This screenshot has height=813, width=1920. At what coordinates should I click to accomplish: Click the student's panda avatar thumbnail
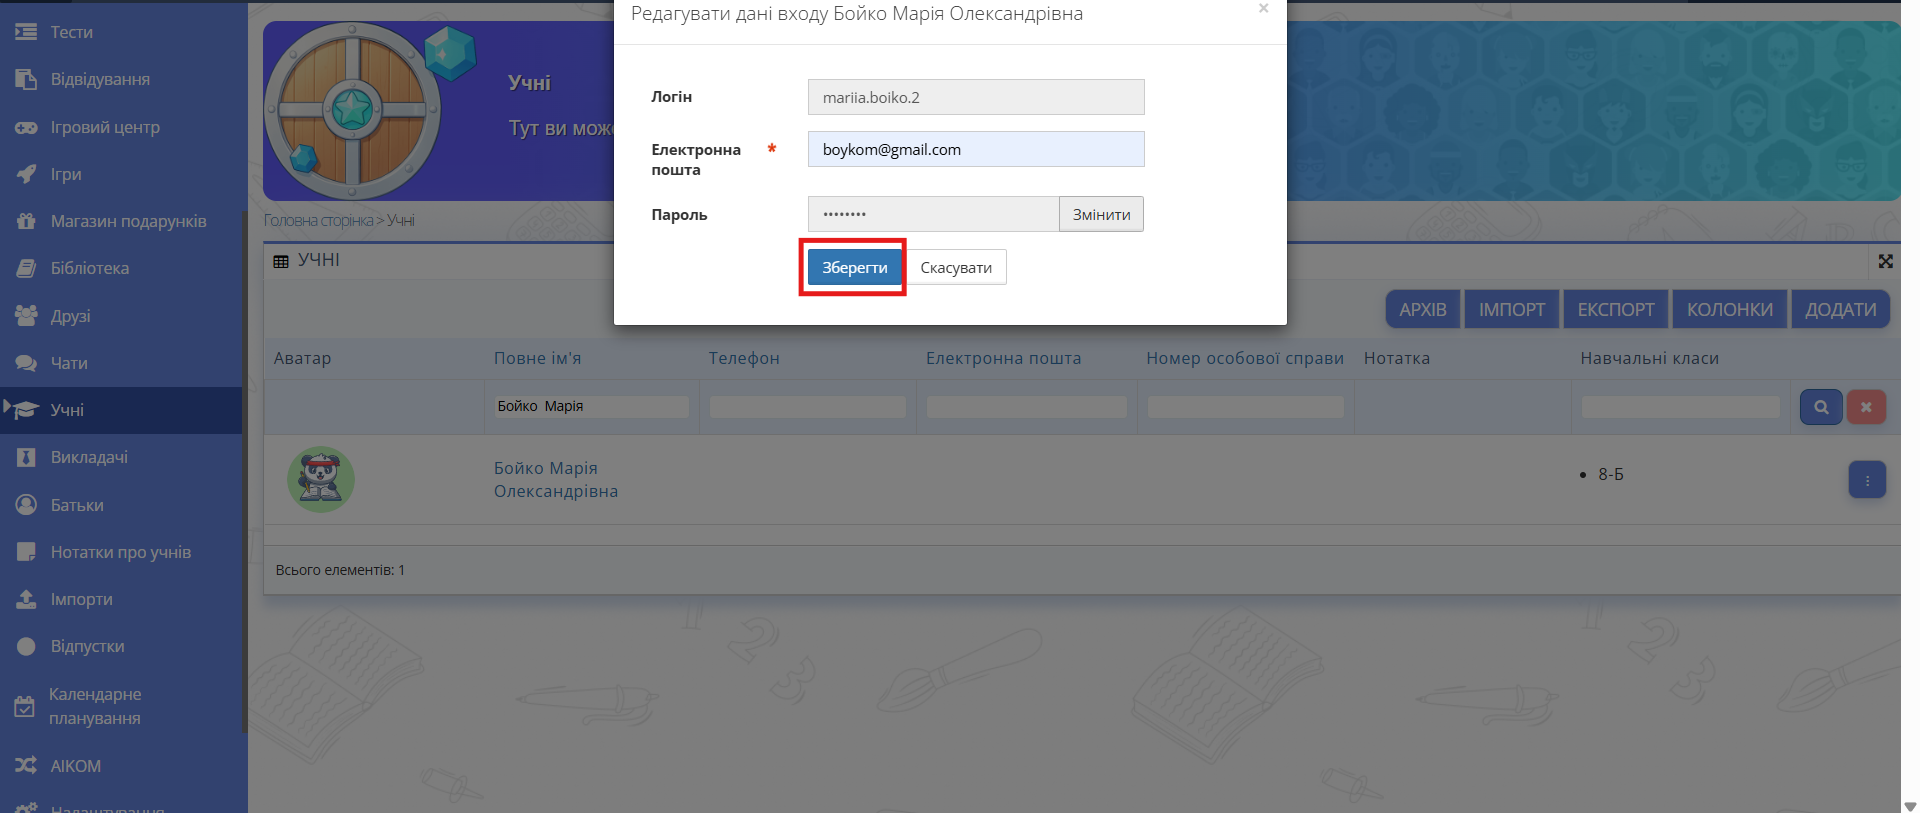click(321, 480)
